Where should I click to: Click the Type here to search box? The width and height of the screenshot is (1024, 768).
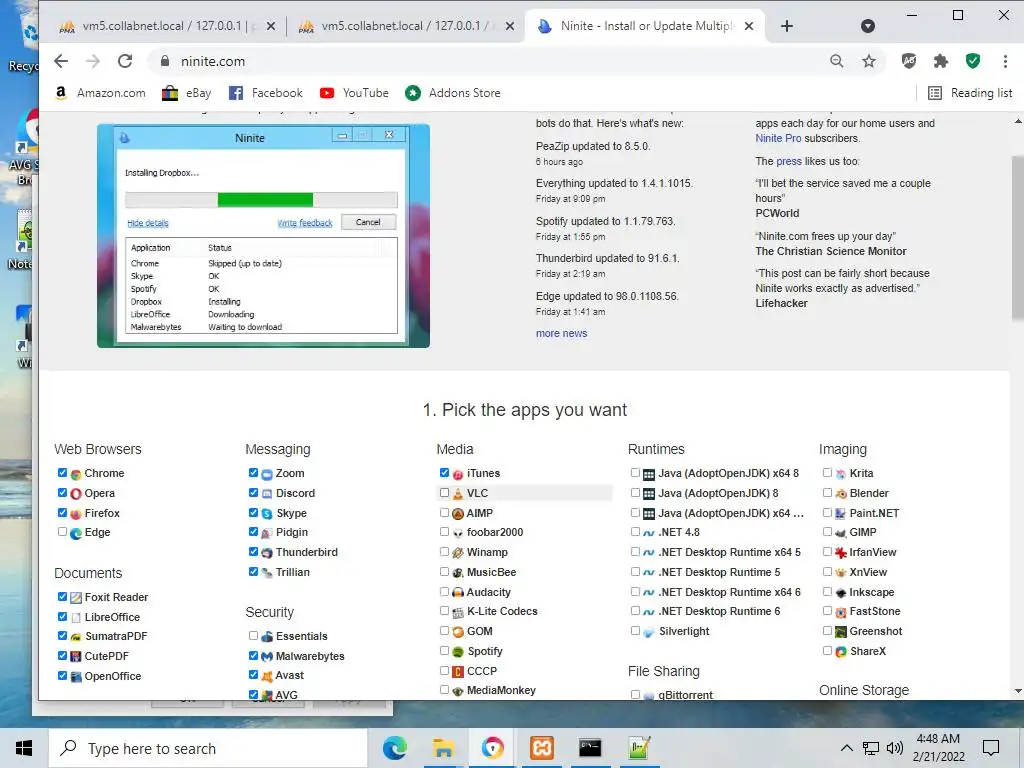point(208,748)
